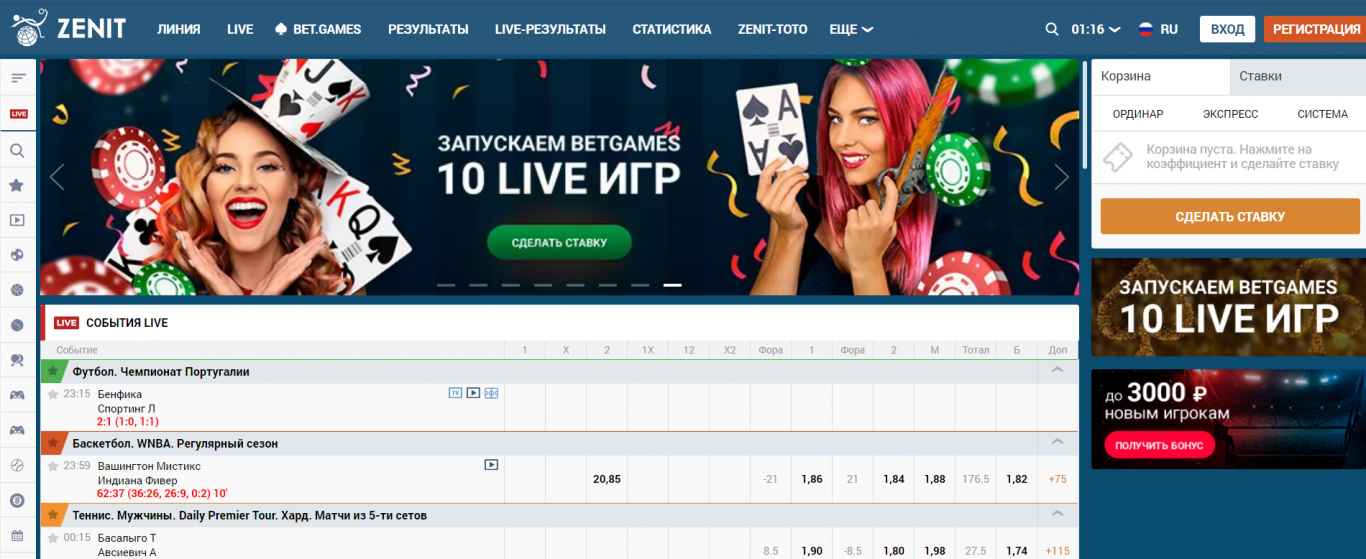Open the time zone dropdown showing 01:16
Image resolution: width=1366 pixels, height=559 pixels.
1096,29
